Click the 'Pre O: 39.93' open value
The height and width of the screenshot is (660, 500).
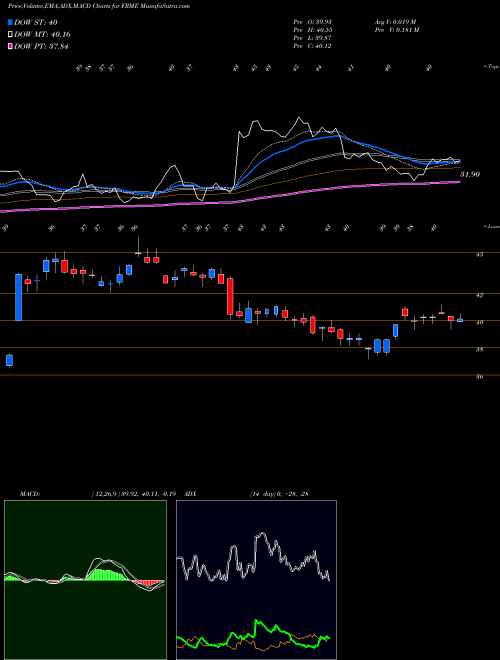pos(314,22)
